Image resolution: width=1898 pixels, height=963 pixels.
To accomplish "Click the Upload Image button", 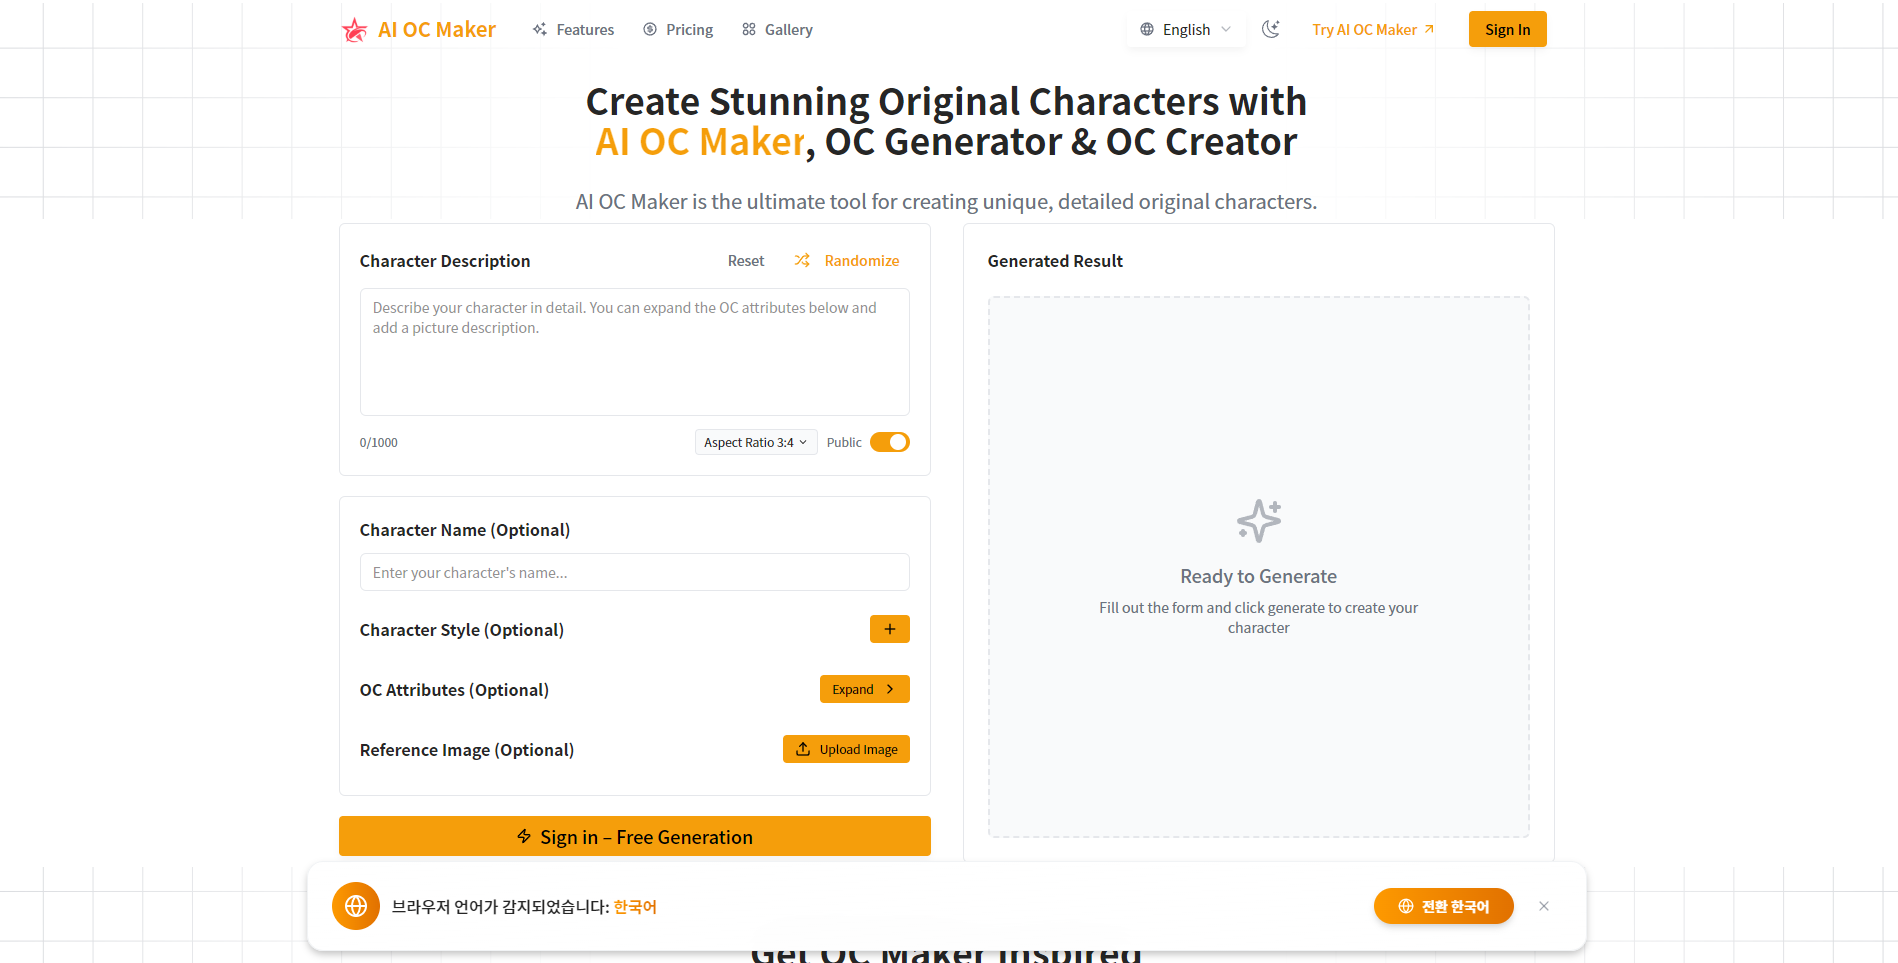I will pyautogui.click(x=846, y=749).
